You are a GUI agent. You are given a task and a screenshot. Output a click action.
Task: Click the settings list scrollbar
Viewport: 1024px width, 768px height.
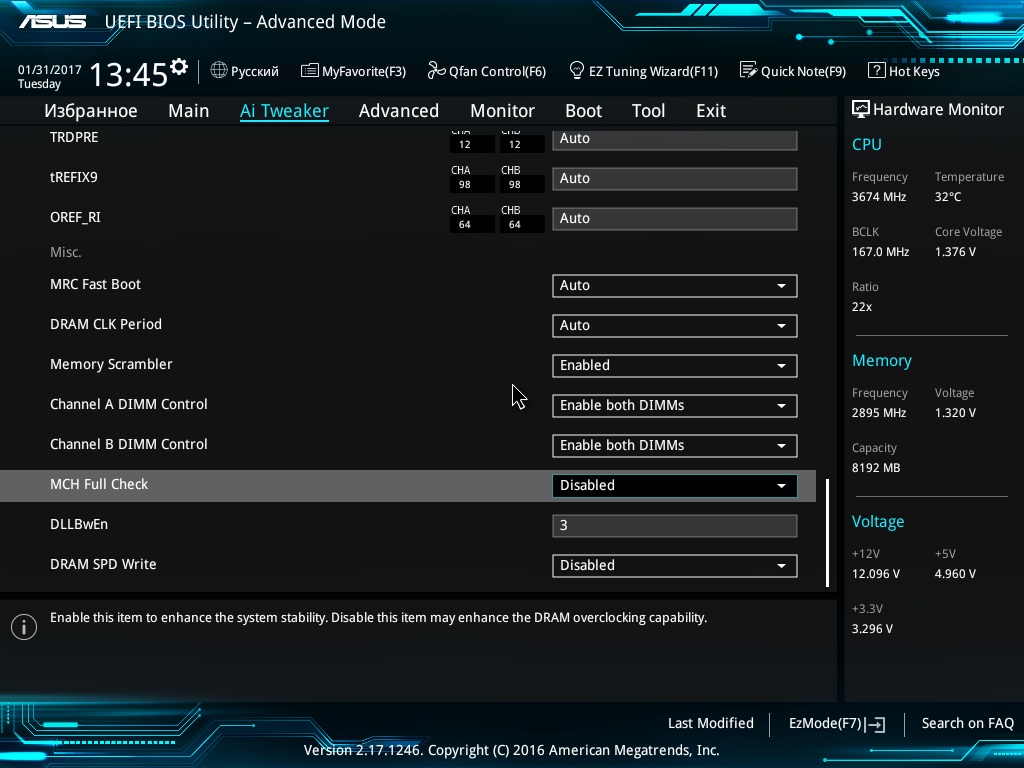827,533
